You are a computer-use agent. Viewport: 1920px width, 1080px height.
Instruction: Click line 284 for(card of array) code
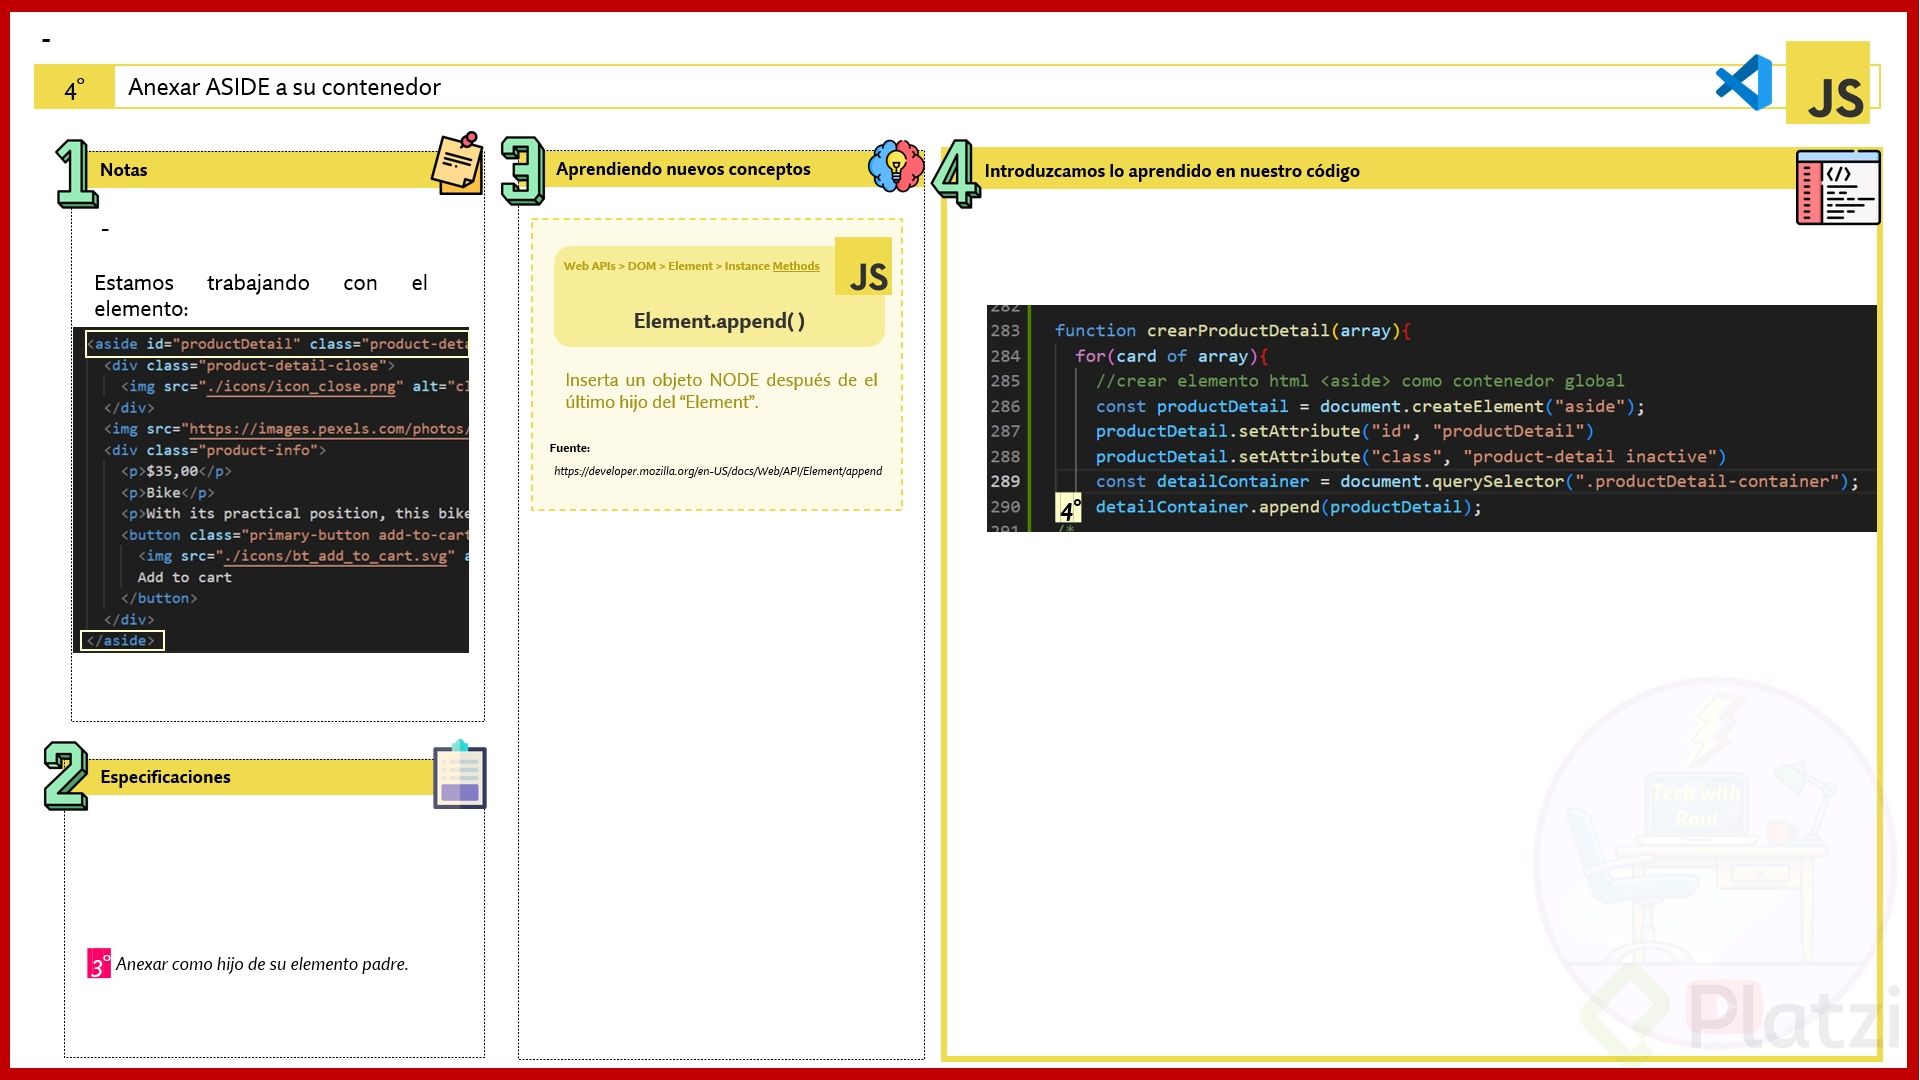[x=1172, y=356]
